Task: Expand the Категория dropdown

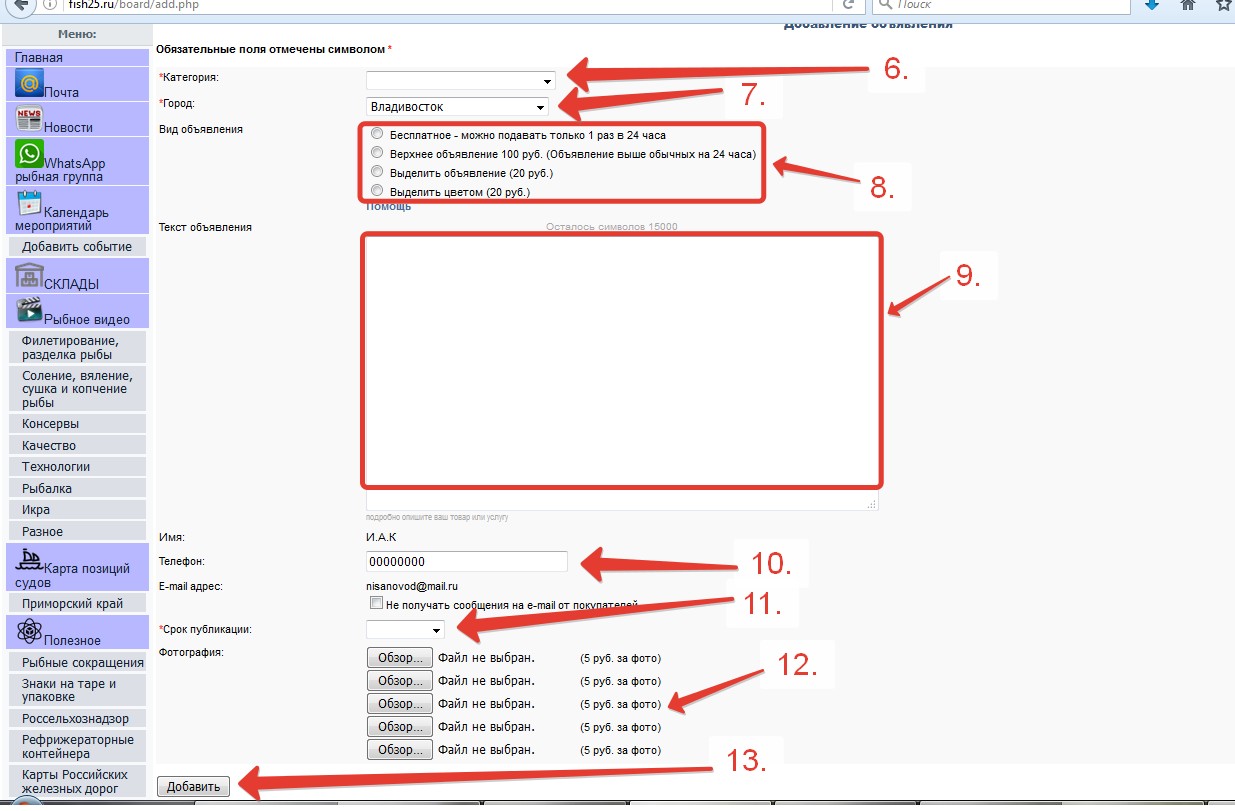Action: pos(460,81)
